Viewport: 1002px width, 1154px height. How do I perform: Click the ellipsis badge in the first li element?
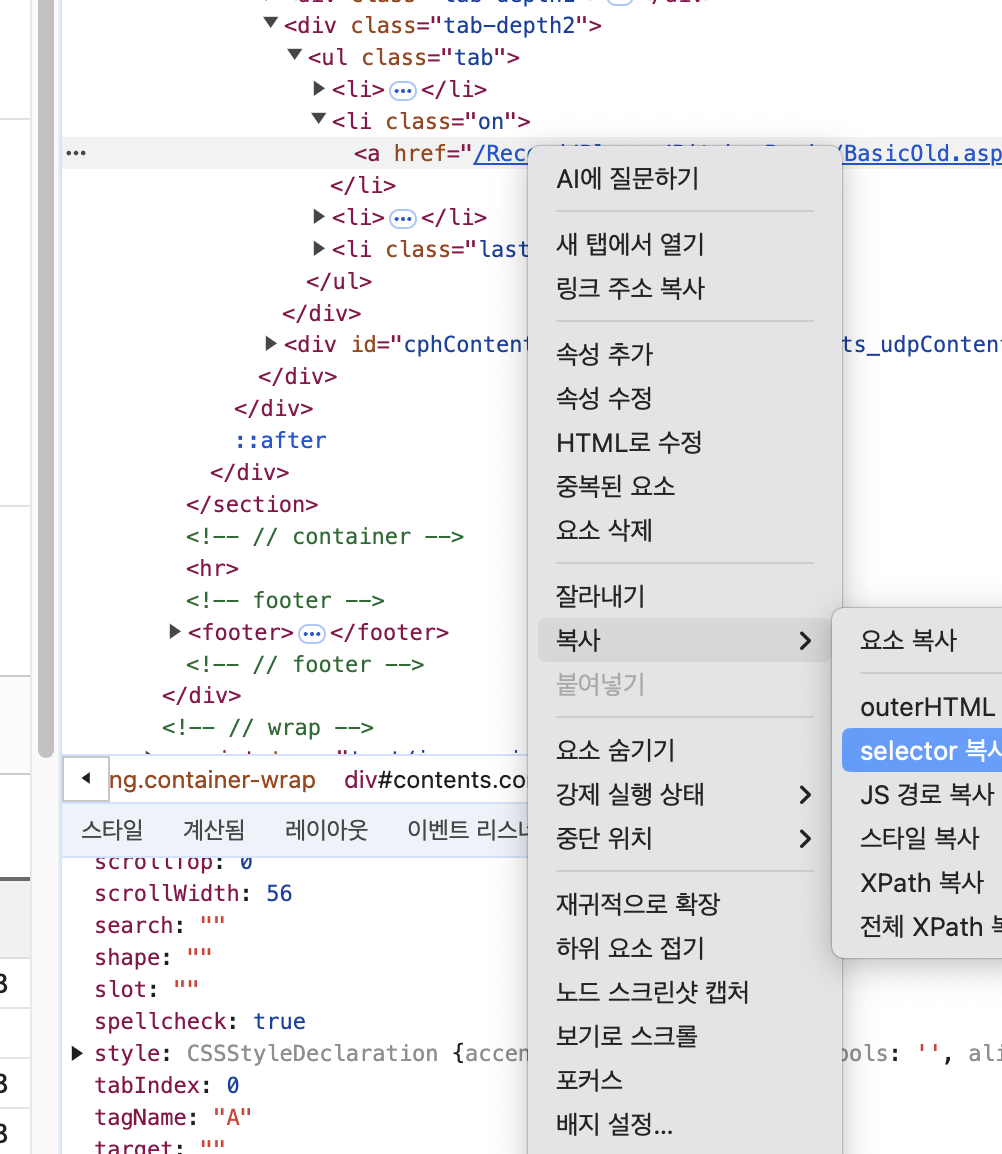403,91
